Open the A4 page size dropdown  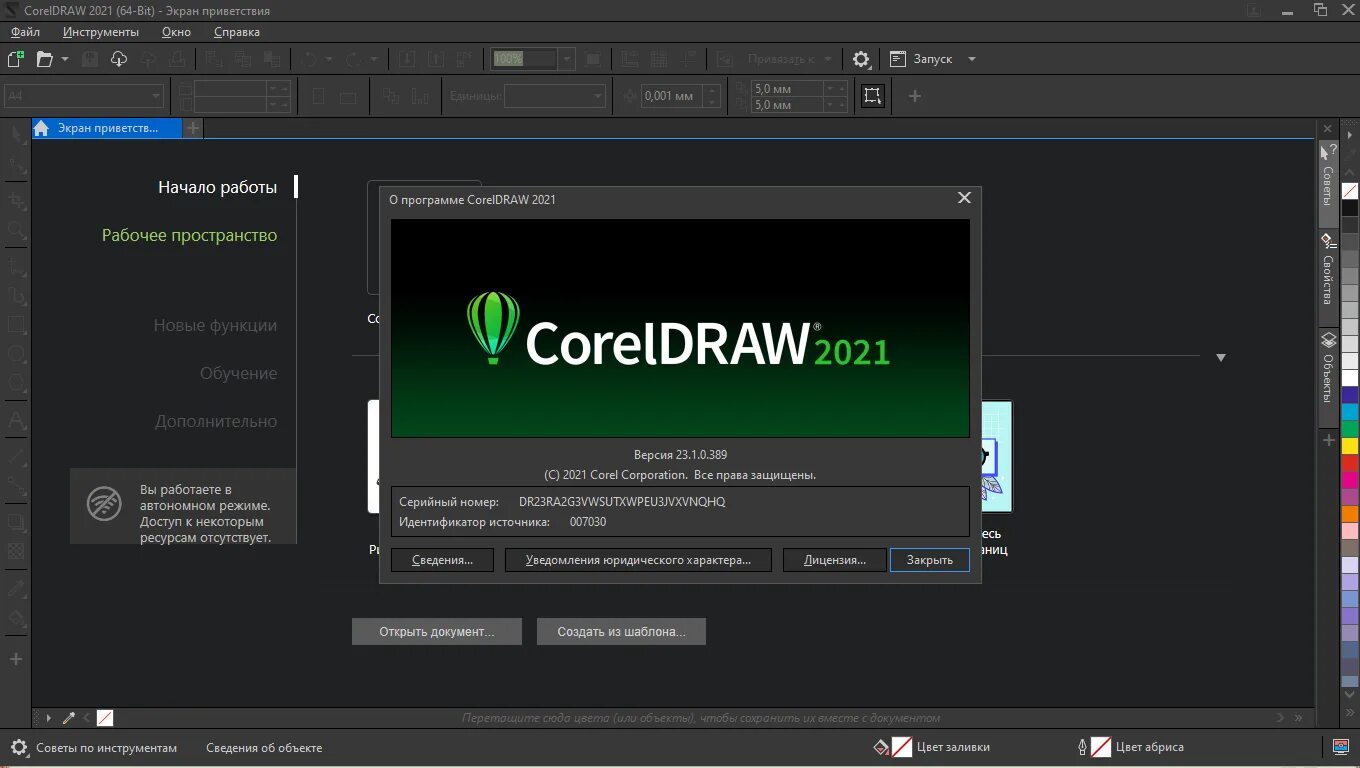click(156, 96)
